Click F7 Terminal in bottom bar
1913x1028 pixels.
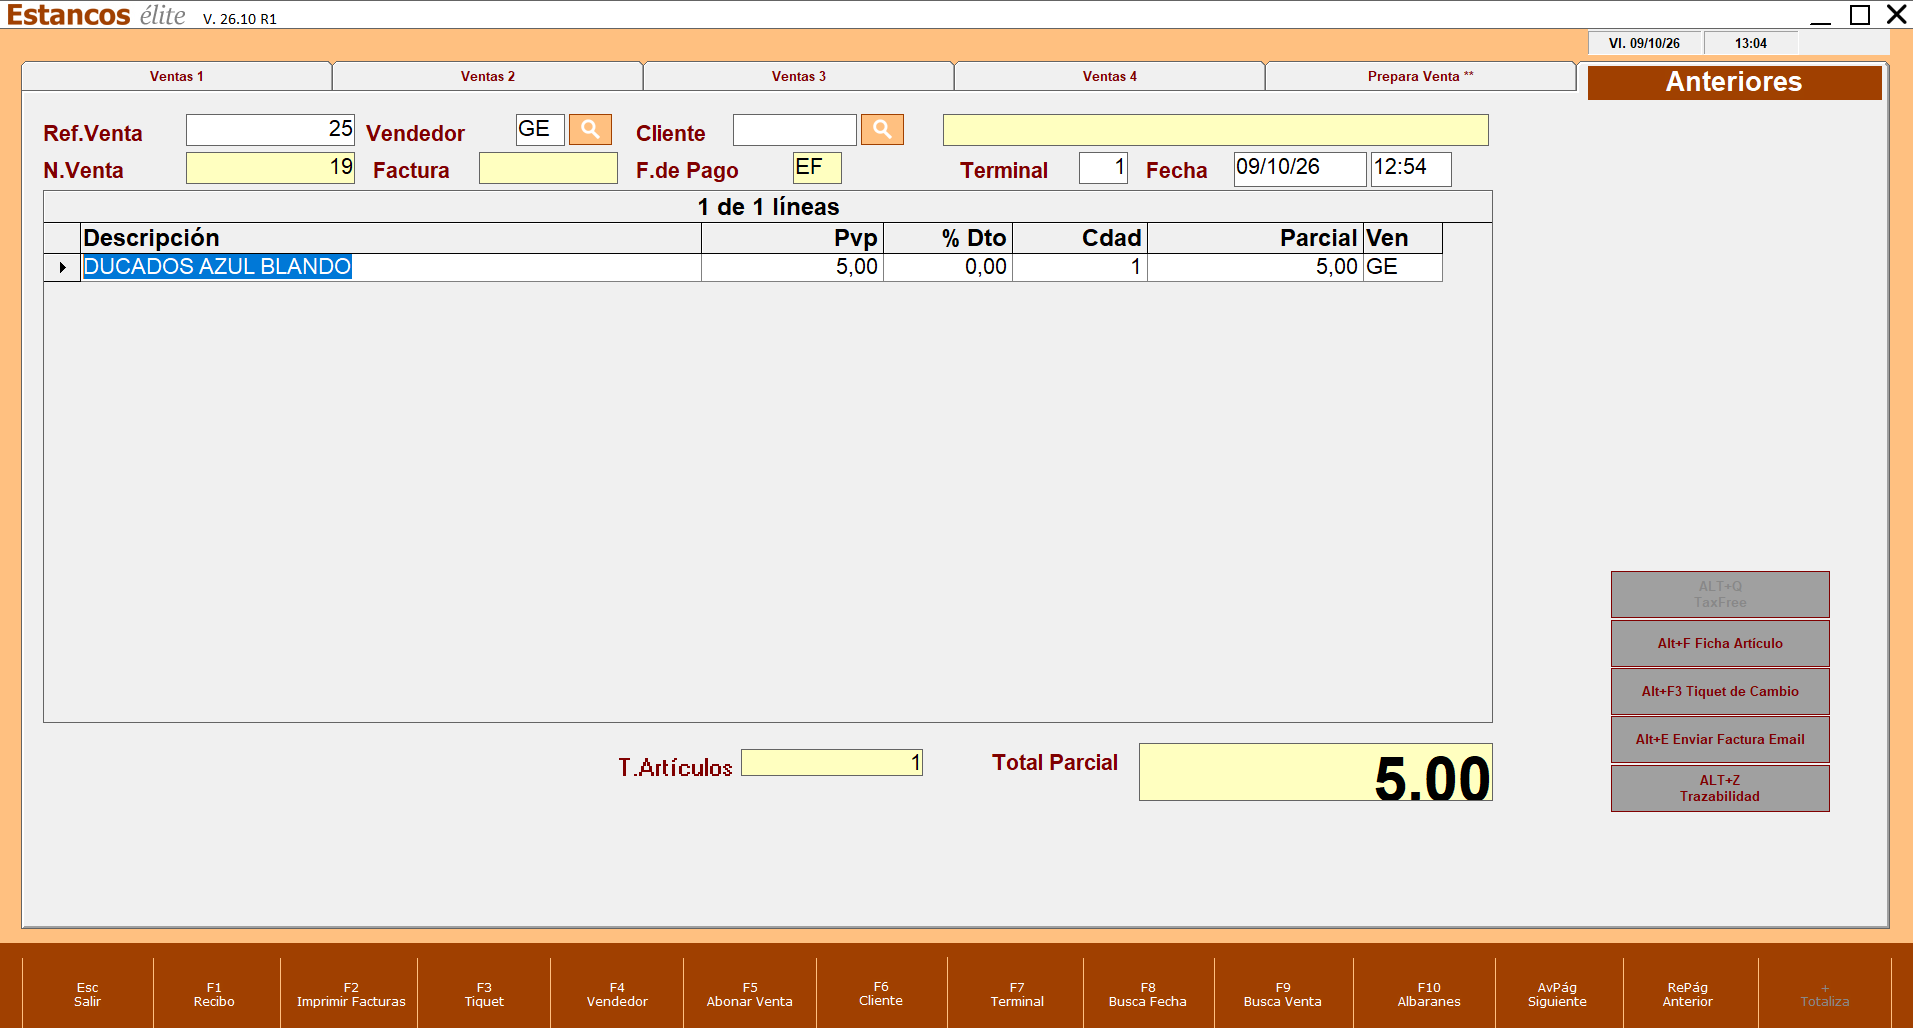(1017, 994)
